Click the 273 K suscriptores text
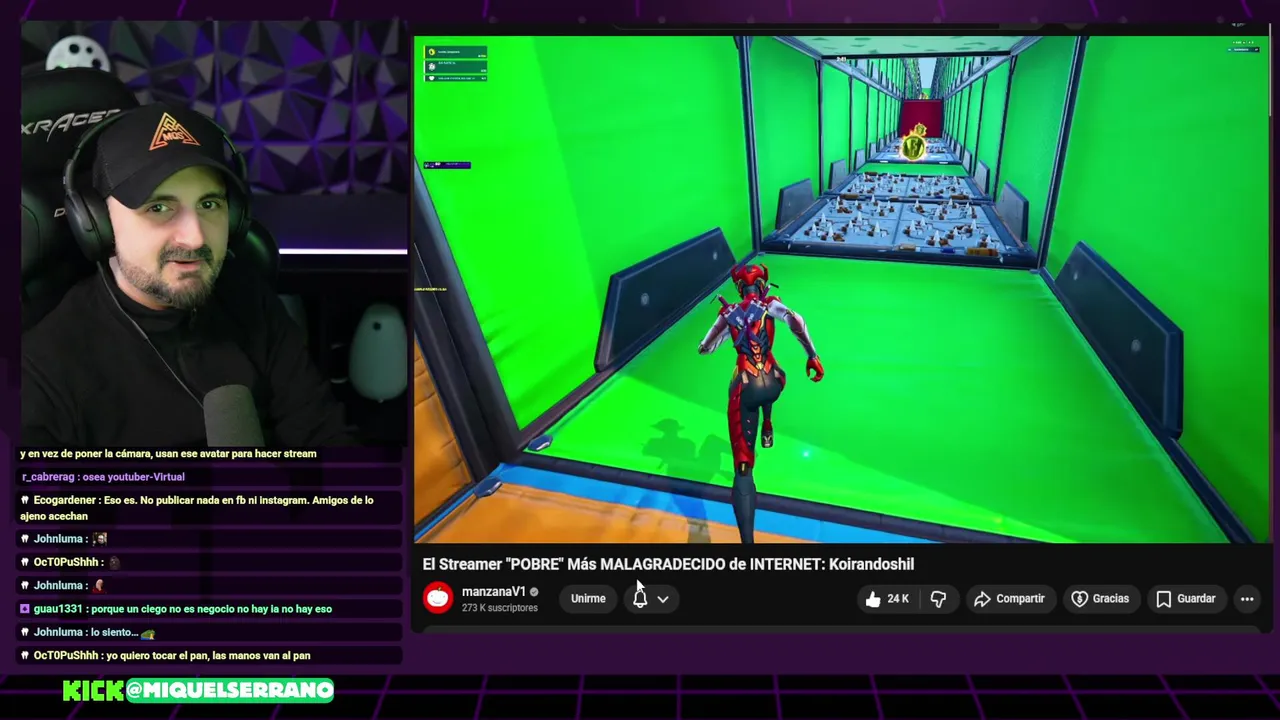Image resolution: width=1280 pixels, height=720 pixels. point(499,608)
